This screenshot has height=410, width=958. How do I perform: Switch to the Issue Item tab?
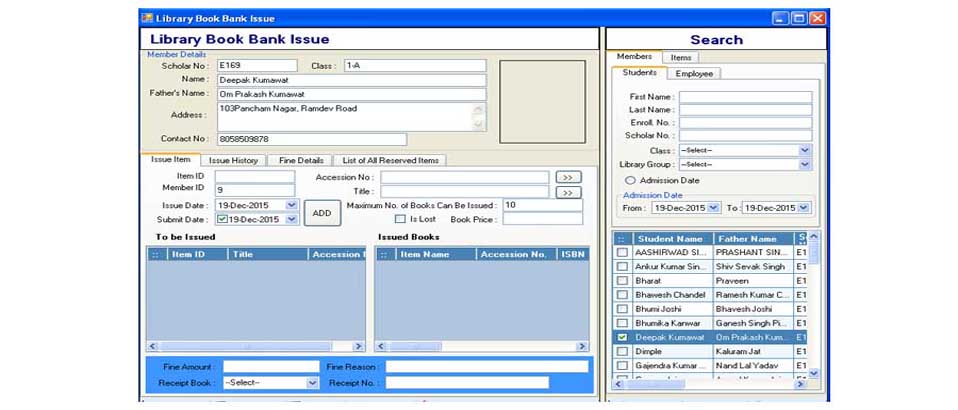pos(170,159)
